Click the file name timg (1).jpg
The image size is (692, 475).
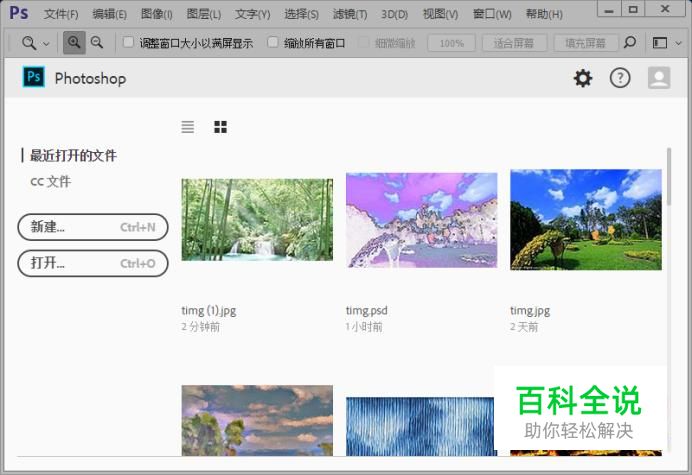(208, 311)
